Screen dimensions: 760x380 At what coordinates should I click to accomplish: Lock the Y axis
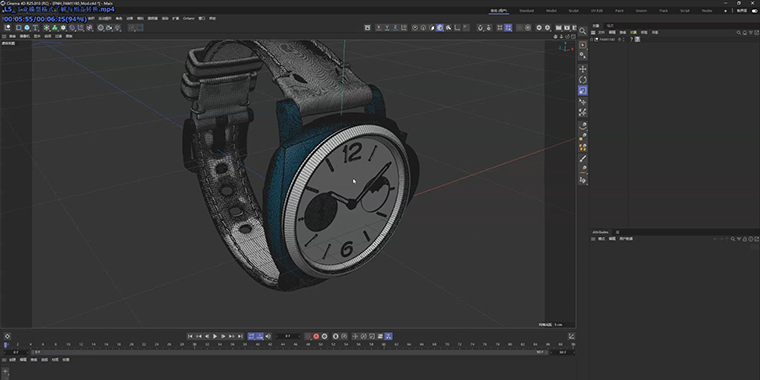pyautogui.click(x=387, y=28)
